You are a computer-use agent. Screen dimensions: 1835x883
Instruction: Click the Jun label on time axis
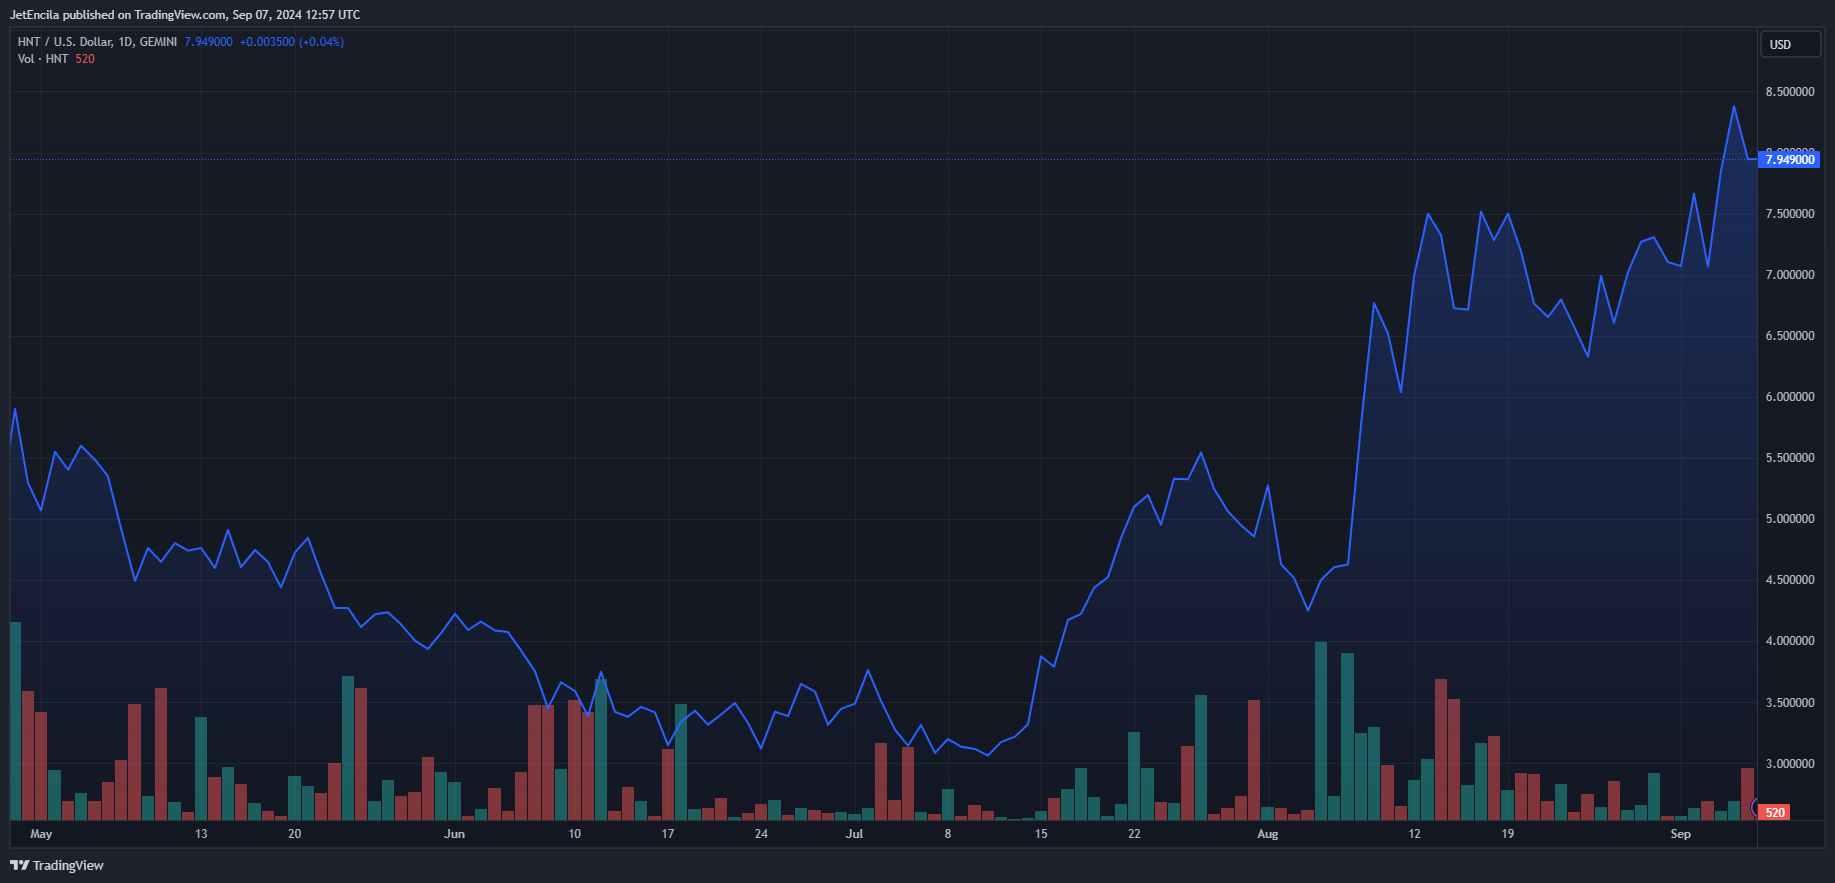pyautogui.click(x=454, y=834)
